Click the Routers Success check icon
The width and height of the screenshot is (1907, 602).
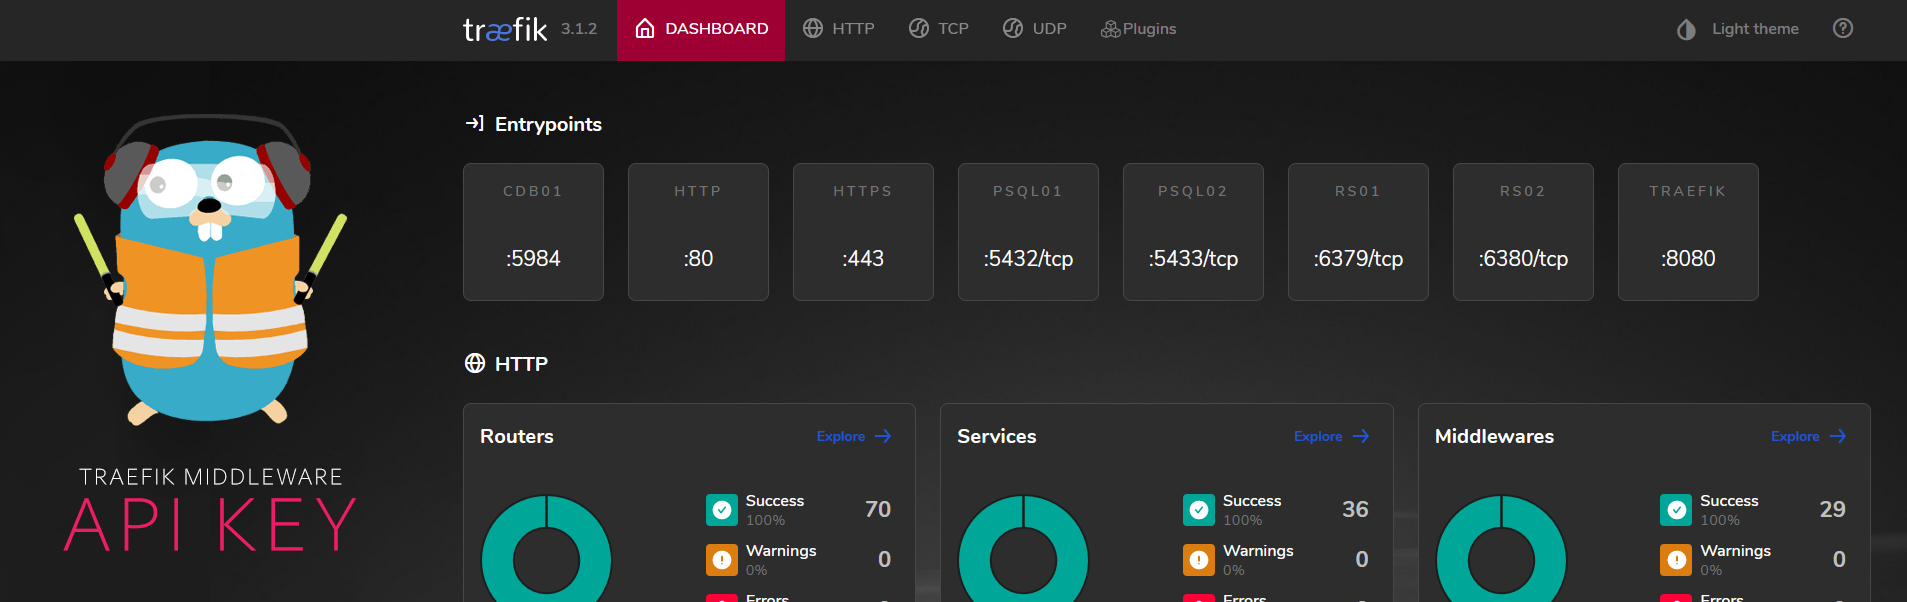[x=722, y=510]
